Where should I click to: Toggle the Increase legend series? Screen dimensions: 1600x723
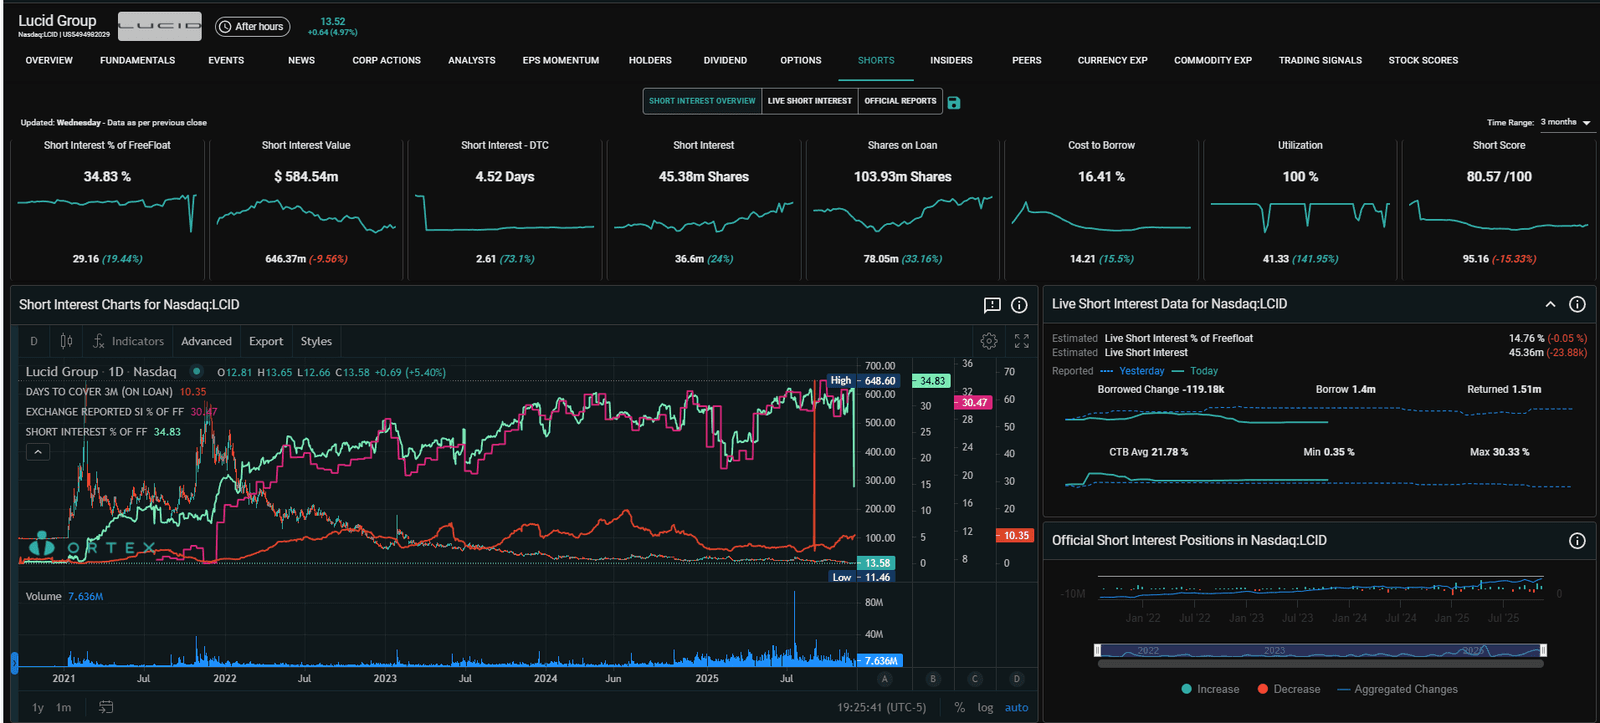(1210, 689)
